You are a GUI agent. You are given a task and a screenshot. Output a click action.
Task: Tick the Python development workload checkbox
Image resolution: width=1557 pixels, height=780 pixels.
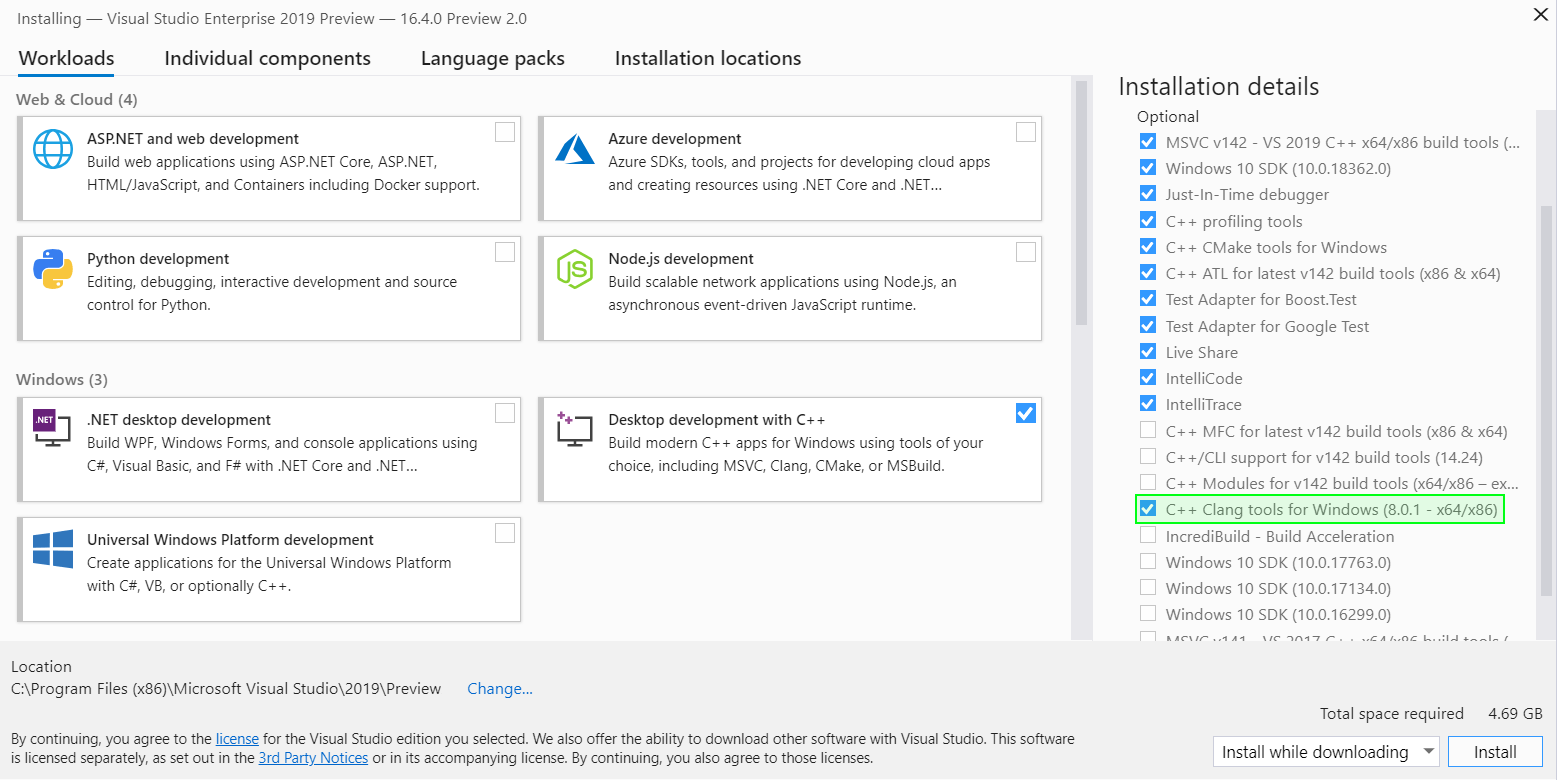(x=505, y=252)
